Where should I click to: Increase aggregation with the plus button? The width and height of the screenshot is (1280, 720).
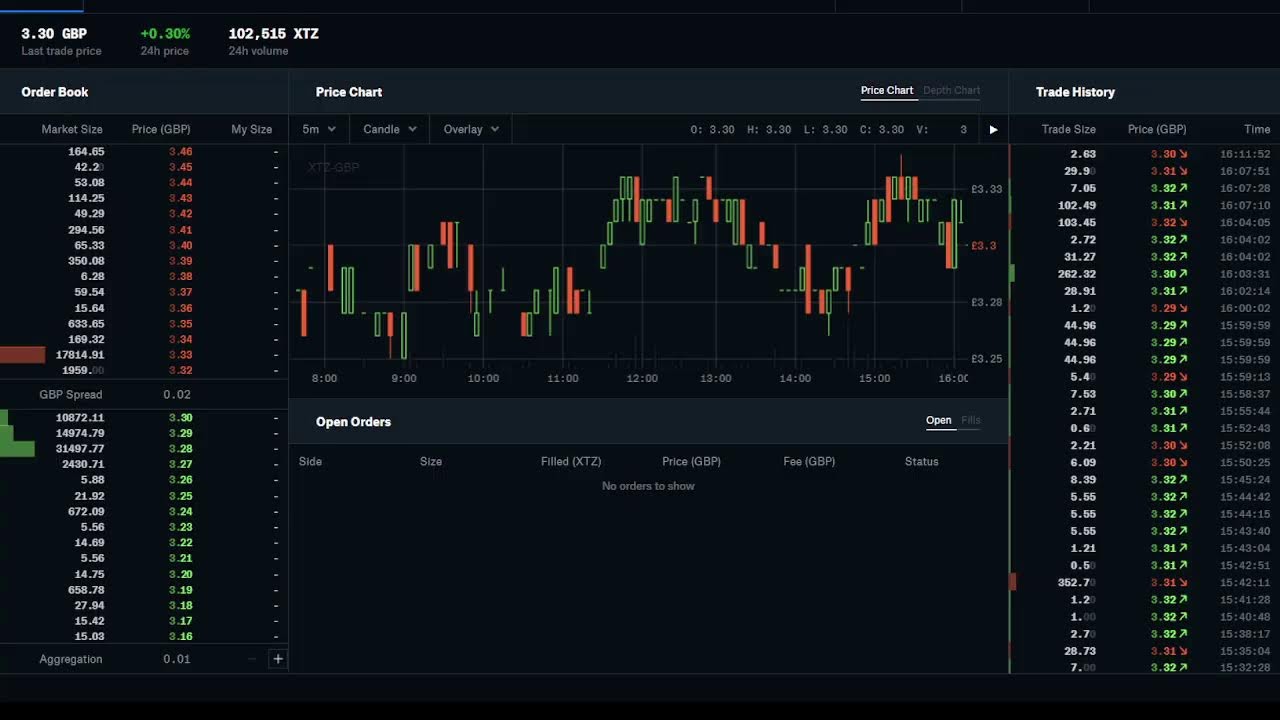(278, 659)
